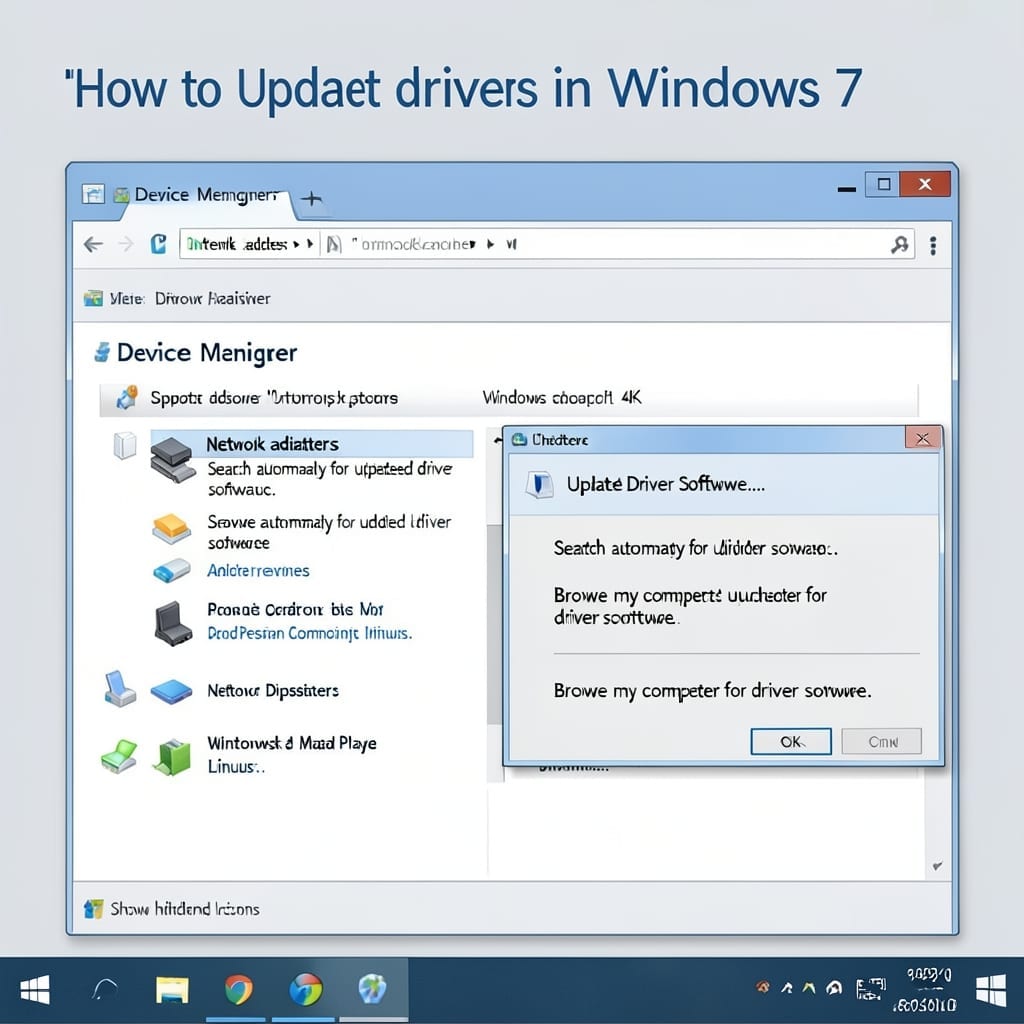The width and height of the screenshot is (1024, 1024).
Task: Choose Browe my competer for driver sorwve
Action: [x=712, y=691]
